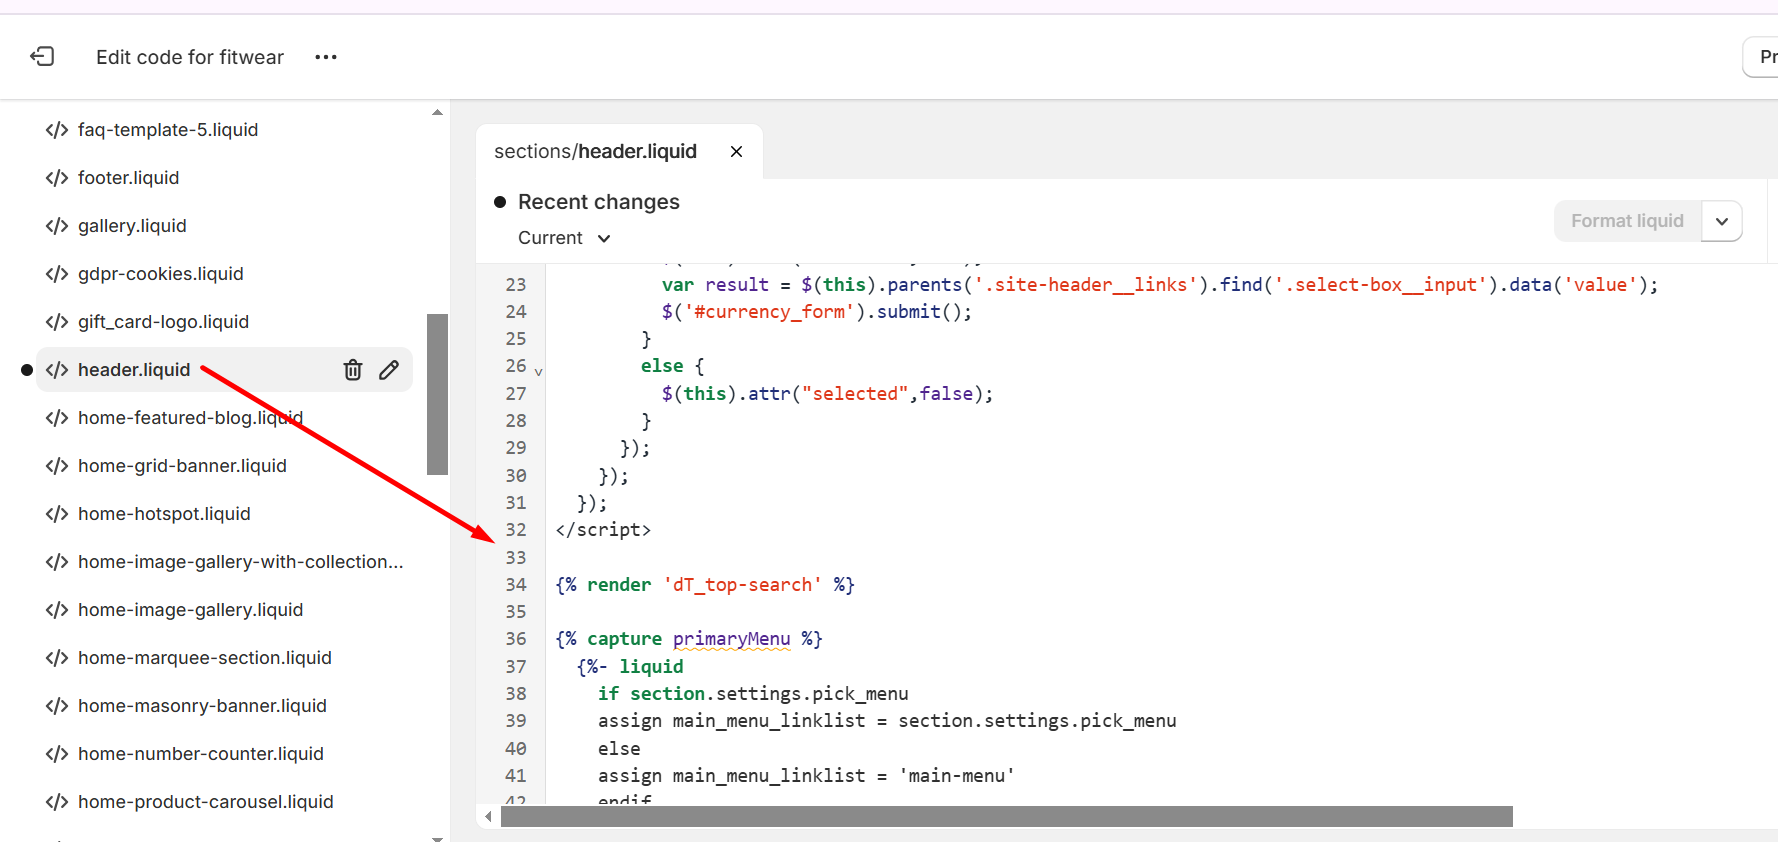
Task: Open home-image-gallery-with-collection file
Action: click(240, 562)
